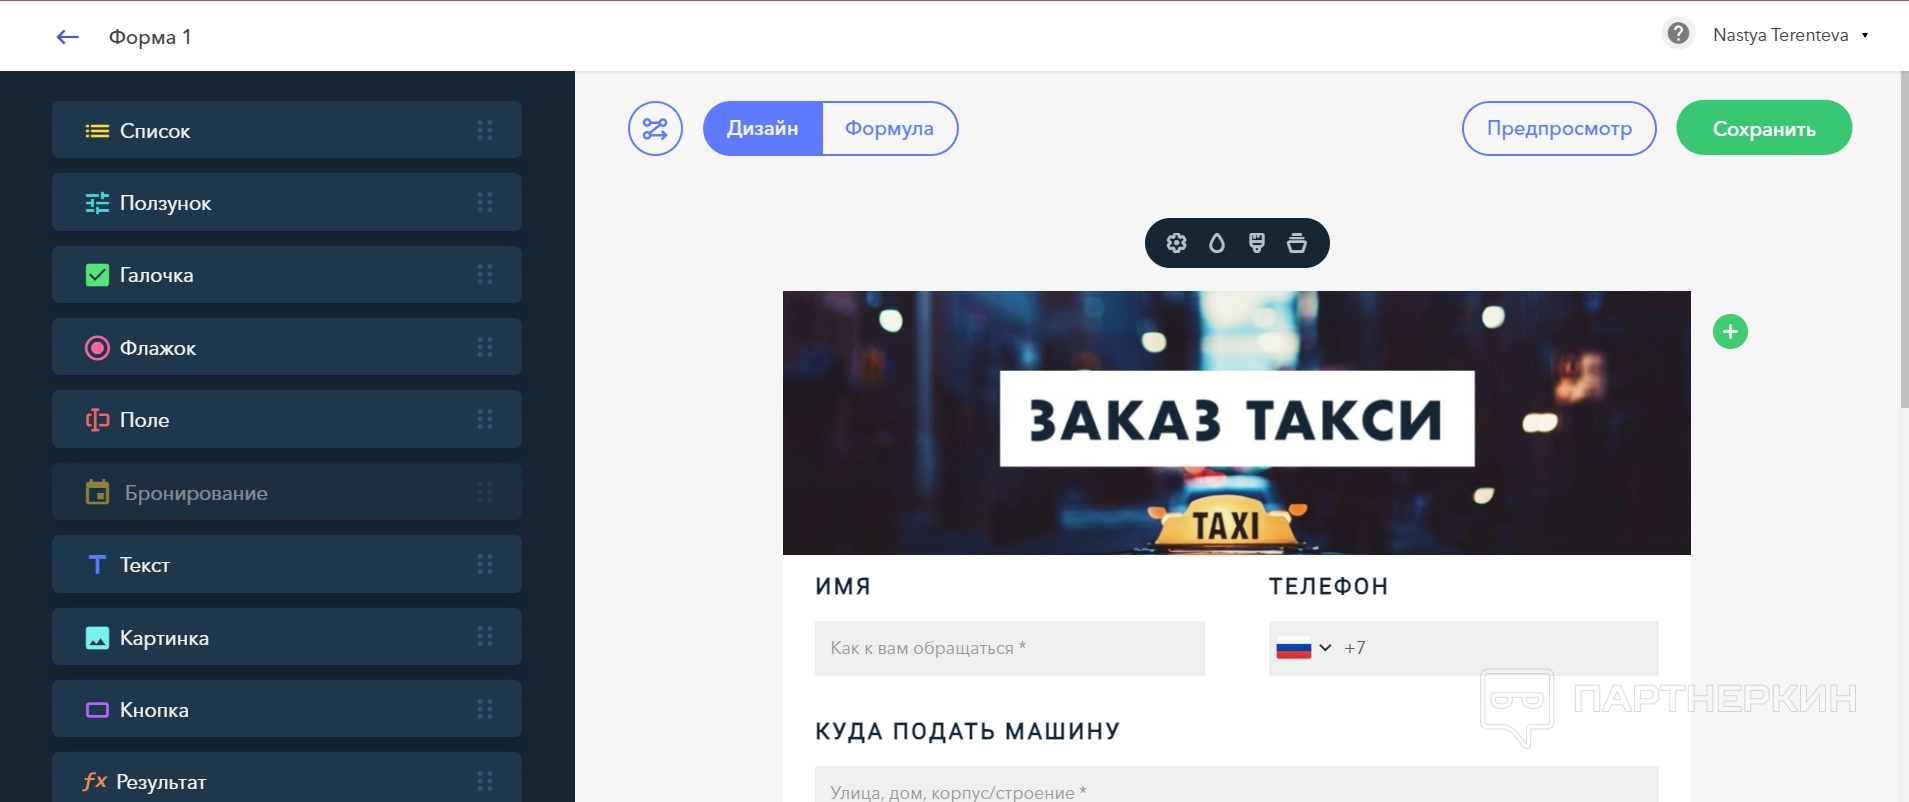Expand the Nastya Terenteva user menu
The height and width of the screenshot is (802, 1909).
pos(1790,35)
